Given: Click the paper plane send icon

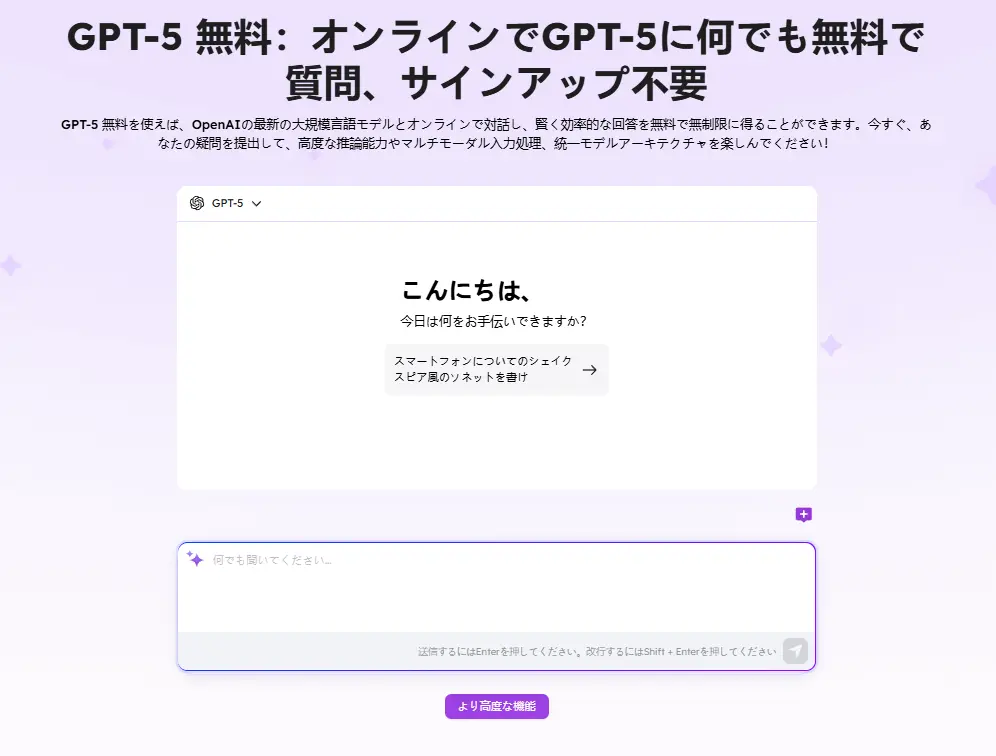Looking at the screenshot, I should point(795,650).
